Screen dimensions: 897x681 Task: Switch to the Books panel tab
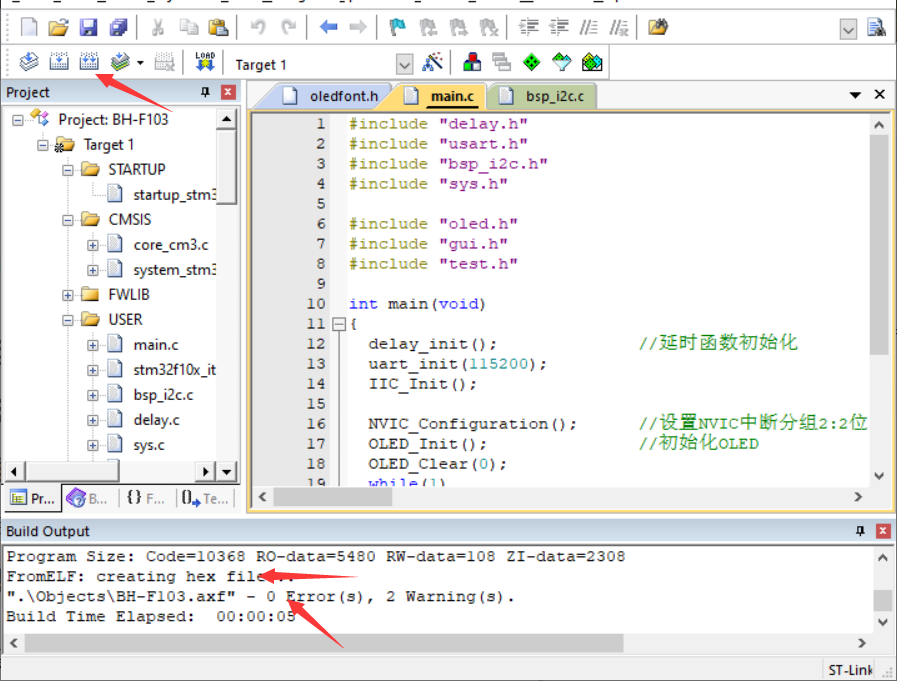[x=88, y=498]
